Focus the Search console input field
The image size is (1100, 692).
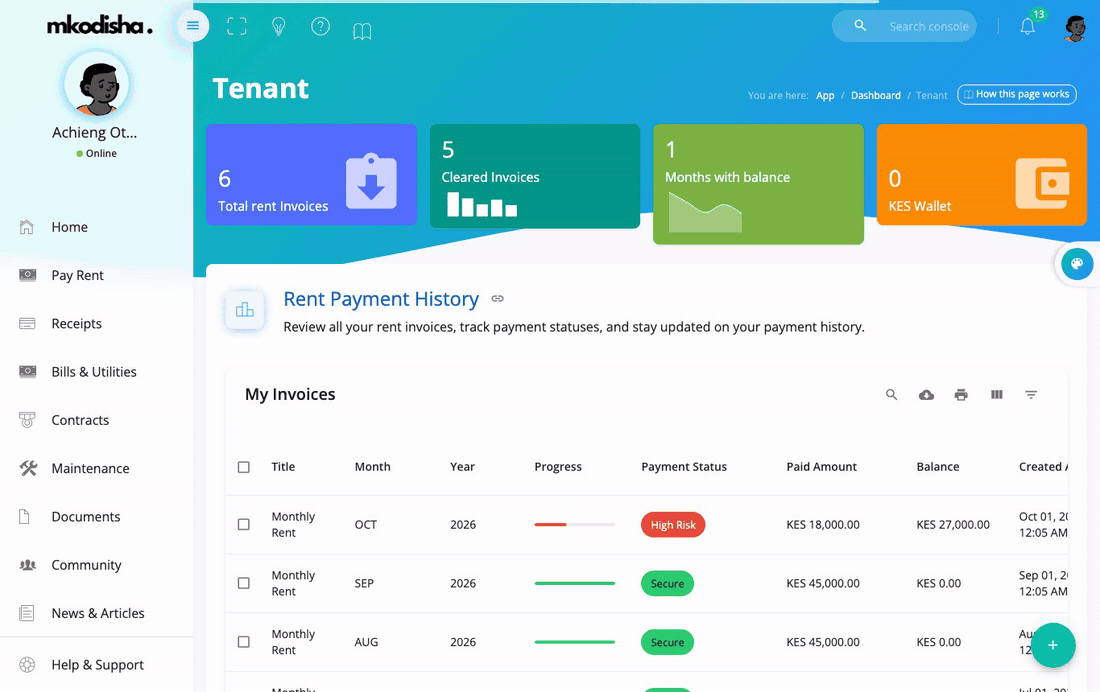coord(928,26)
